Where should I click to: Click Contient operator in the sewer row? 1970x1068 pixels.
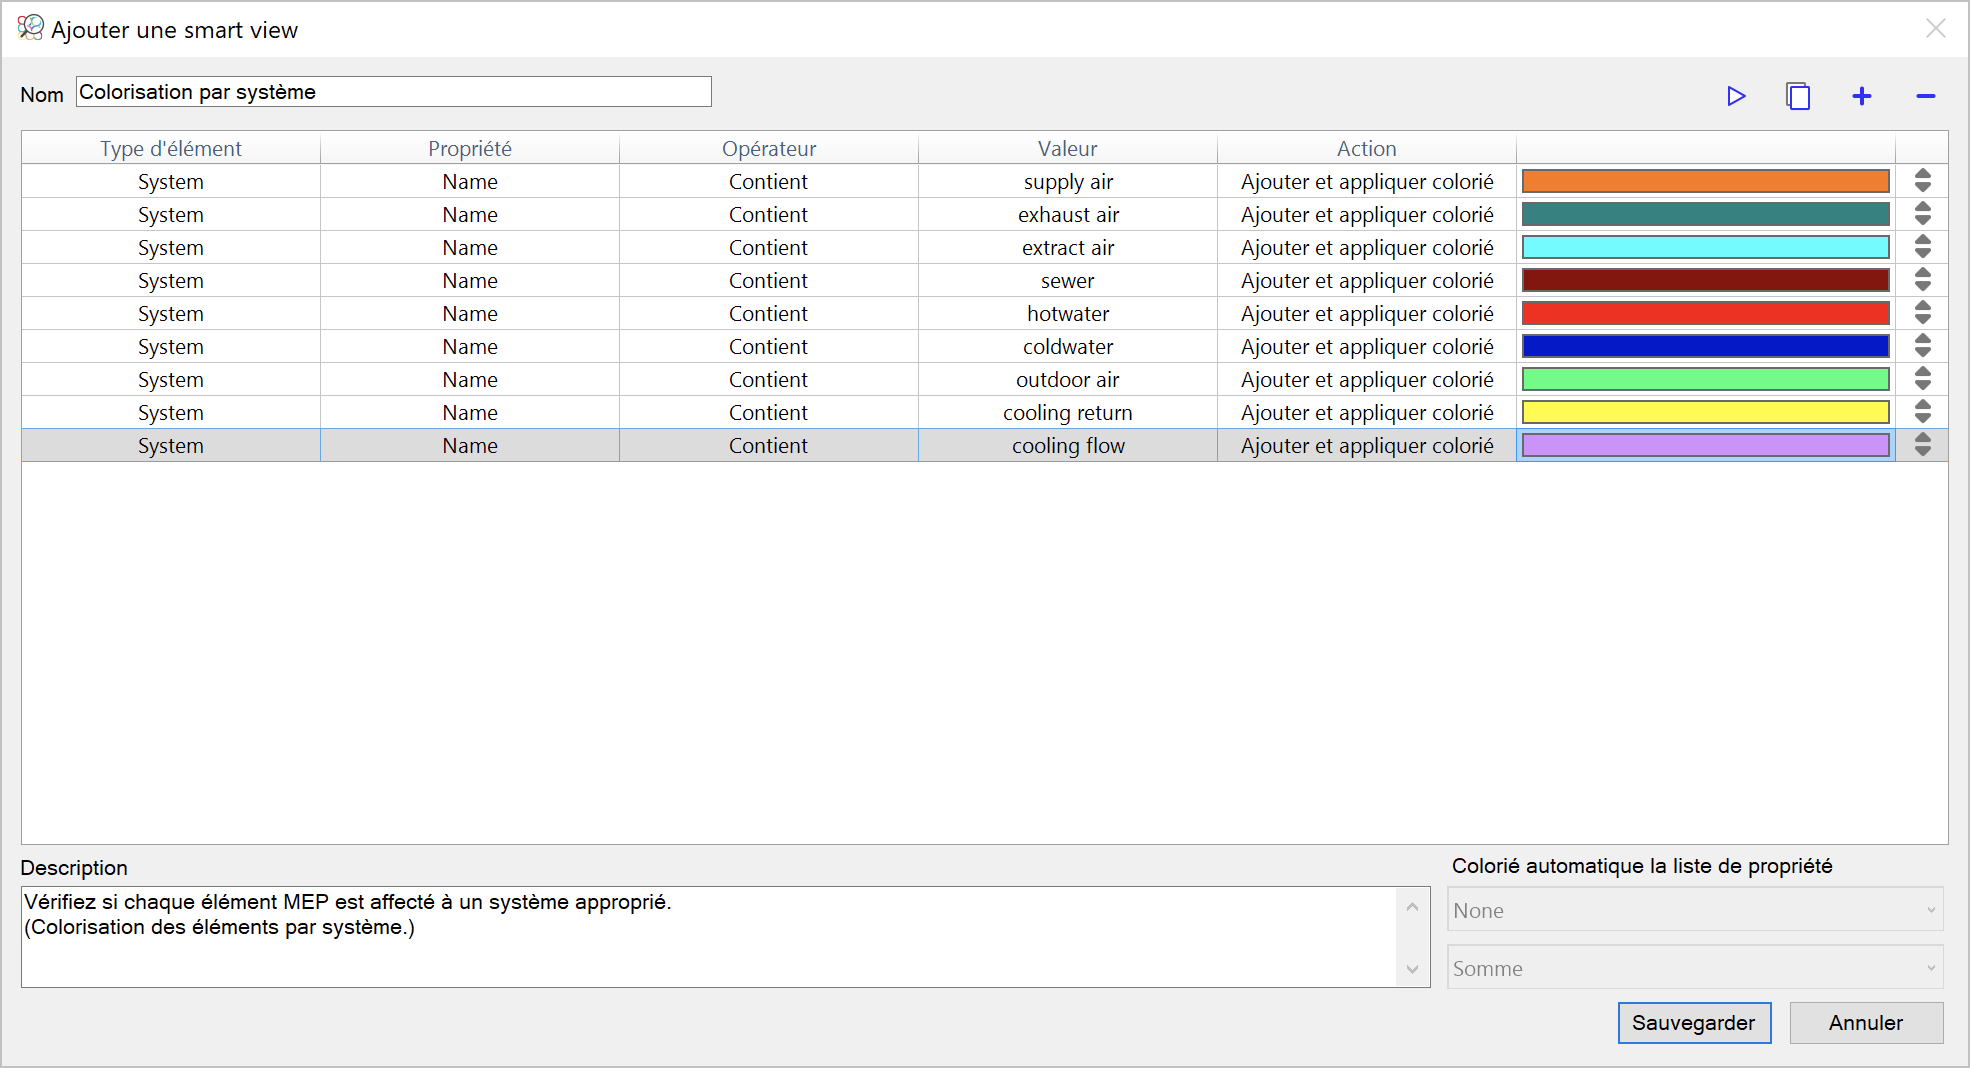click(x=769, y=280)
